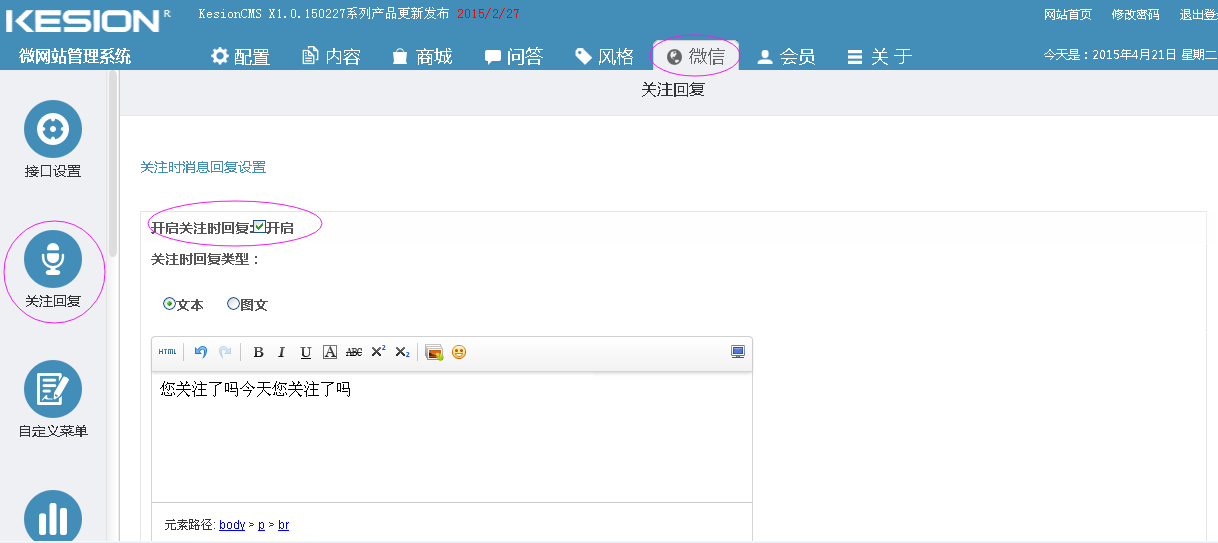
Task: Click the 退出登录 link
Action: (x=1198, y=14)
